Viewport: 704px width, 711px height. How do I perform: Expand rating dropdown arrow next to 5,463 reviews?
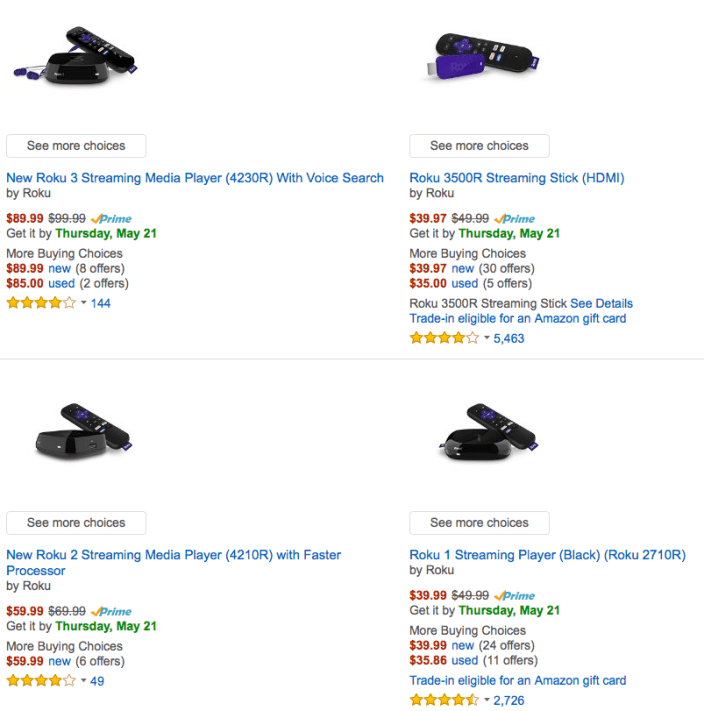click(x=487, y=338)
